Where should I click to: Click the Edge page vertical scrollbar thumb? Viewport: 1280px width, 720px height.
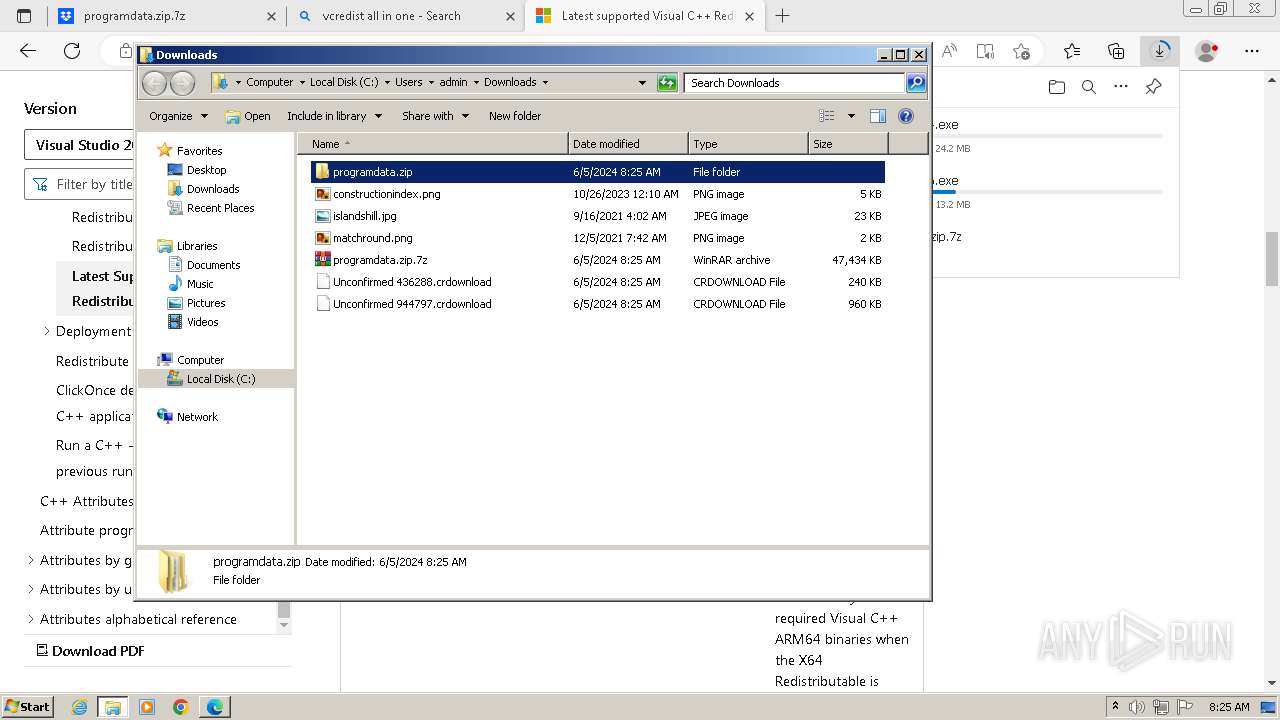tap(1272, 258)
